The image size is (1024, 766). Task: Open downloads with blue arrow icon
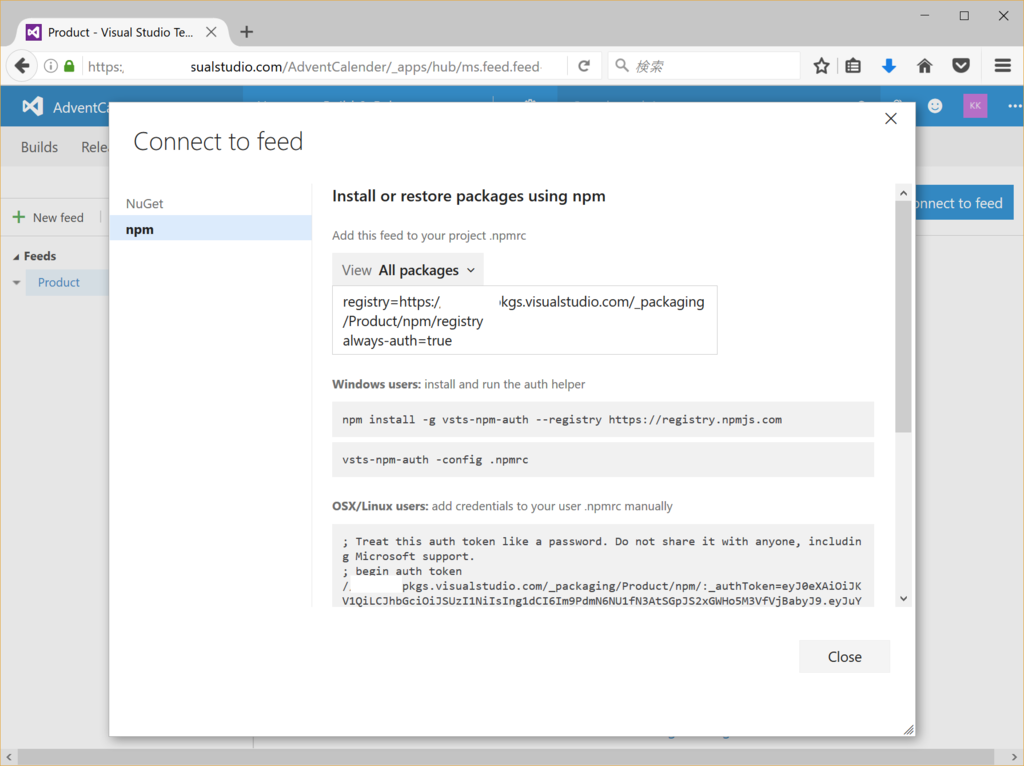pos(889,66)
